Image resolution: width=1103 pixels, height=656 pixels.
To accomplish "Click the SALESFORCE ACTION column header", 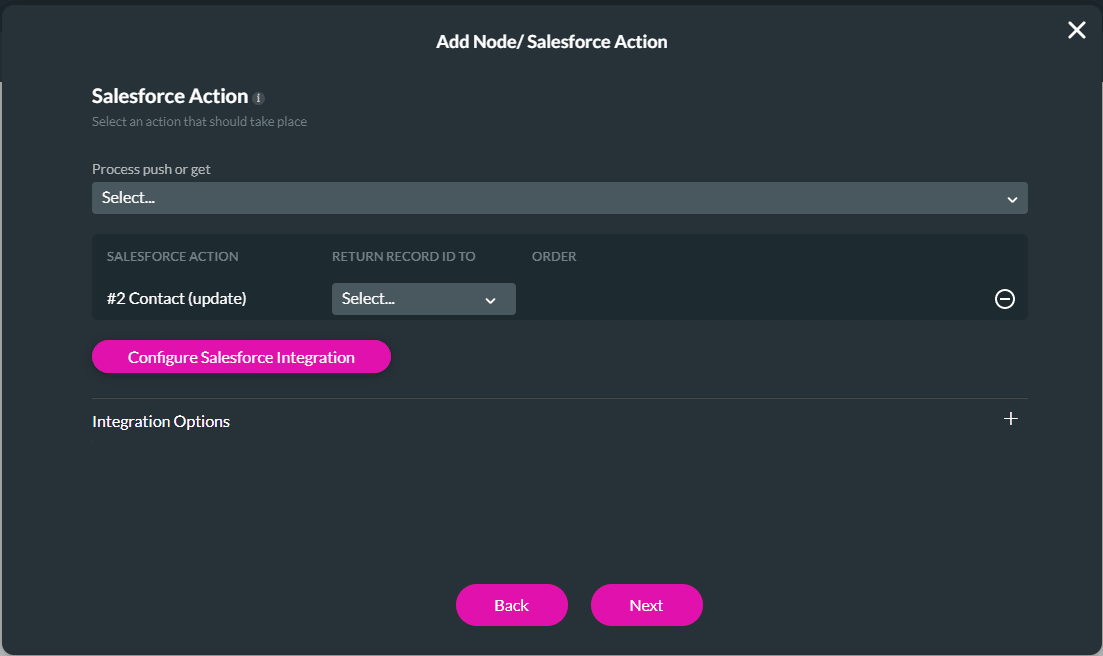I will click(172, 256).
